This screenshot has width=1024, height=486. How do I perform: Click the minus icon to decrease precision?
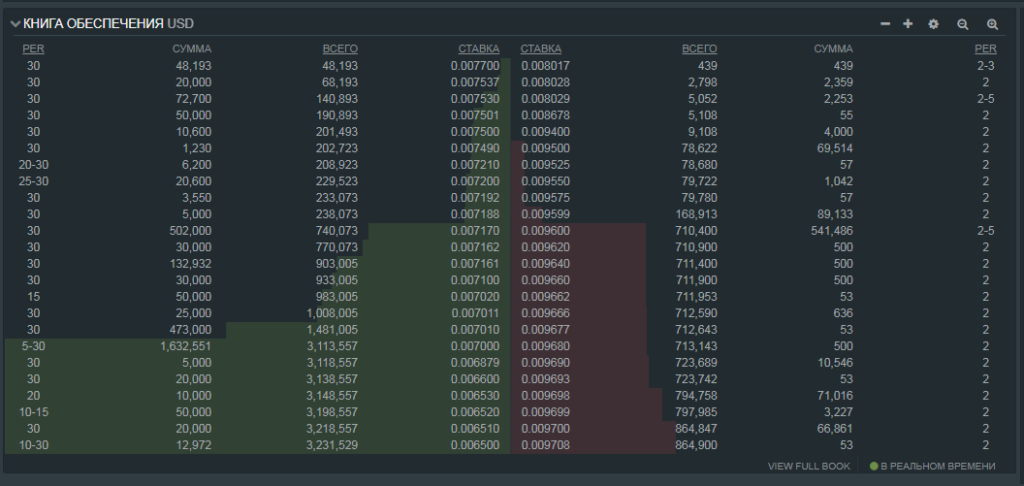885,24
